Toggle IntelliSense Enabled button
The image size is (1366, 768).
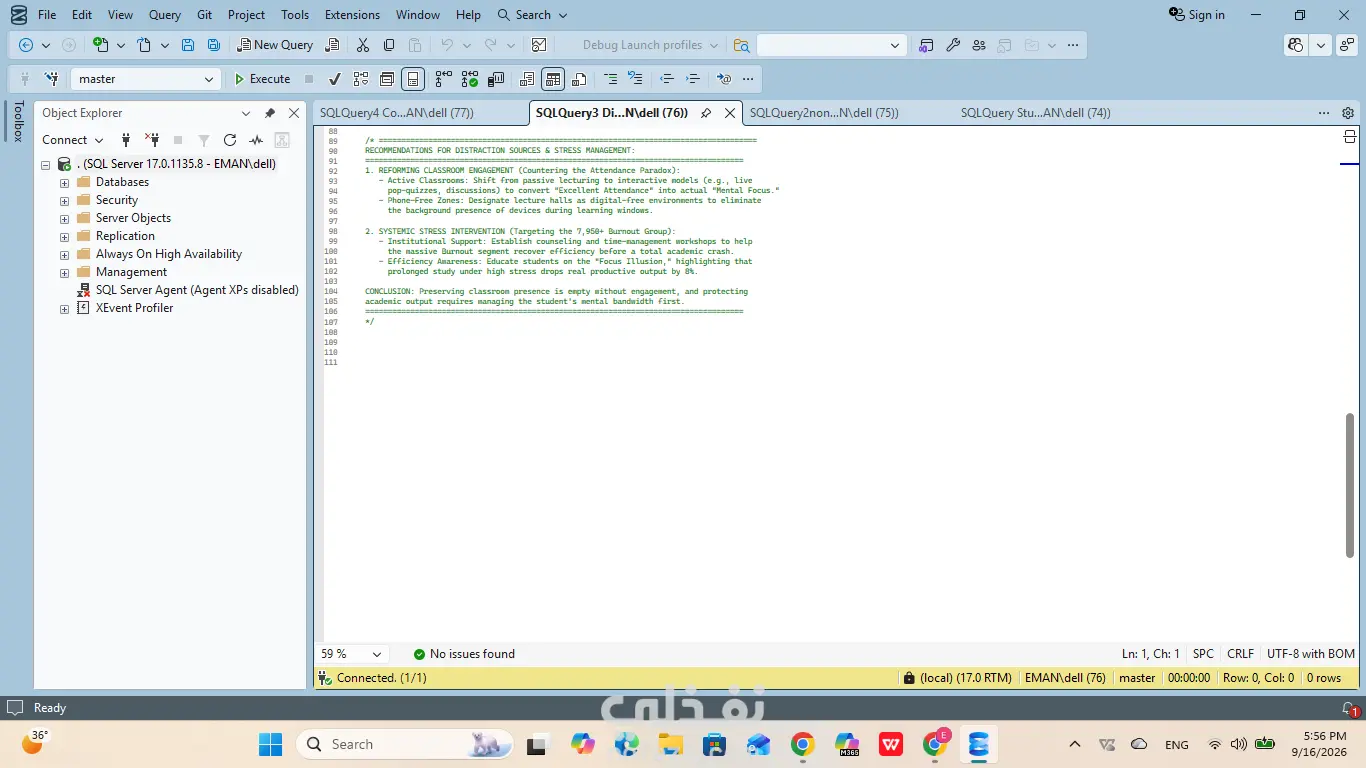(x=413, y=79)
